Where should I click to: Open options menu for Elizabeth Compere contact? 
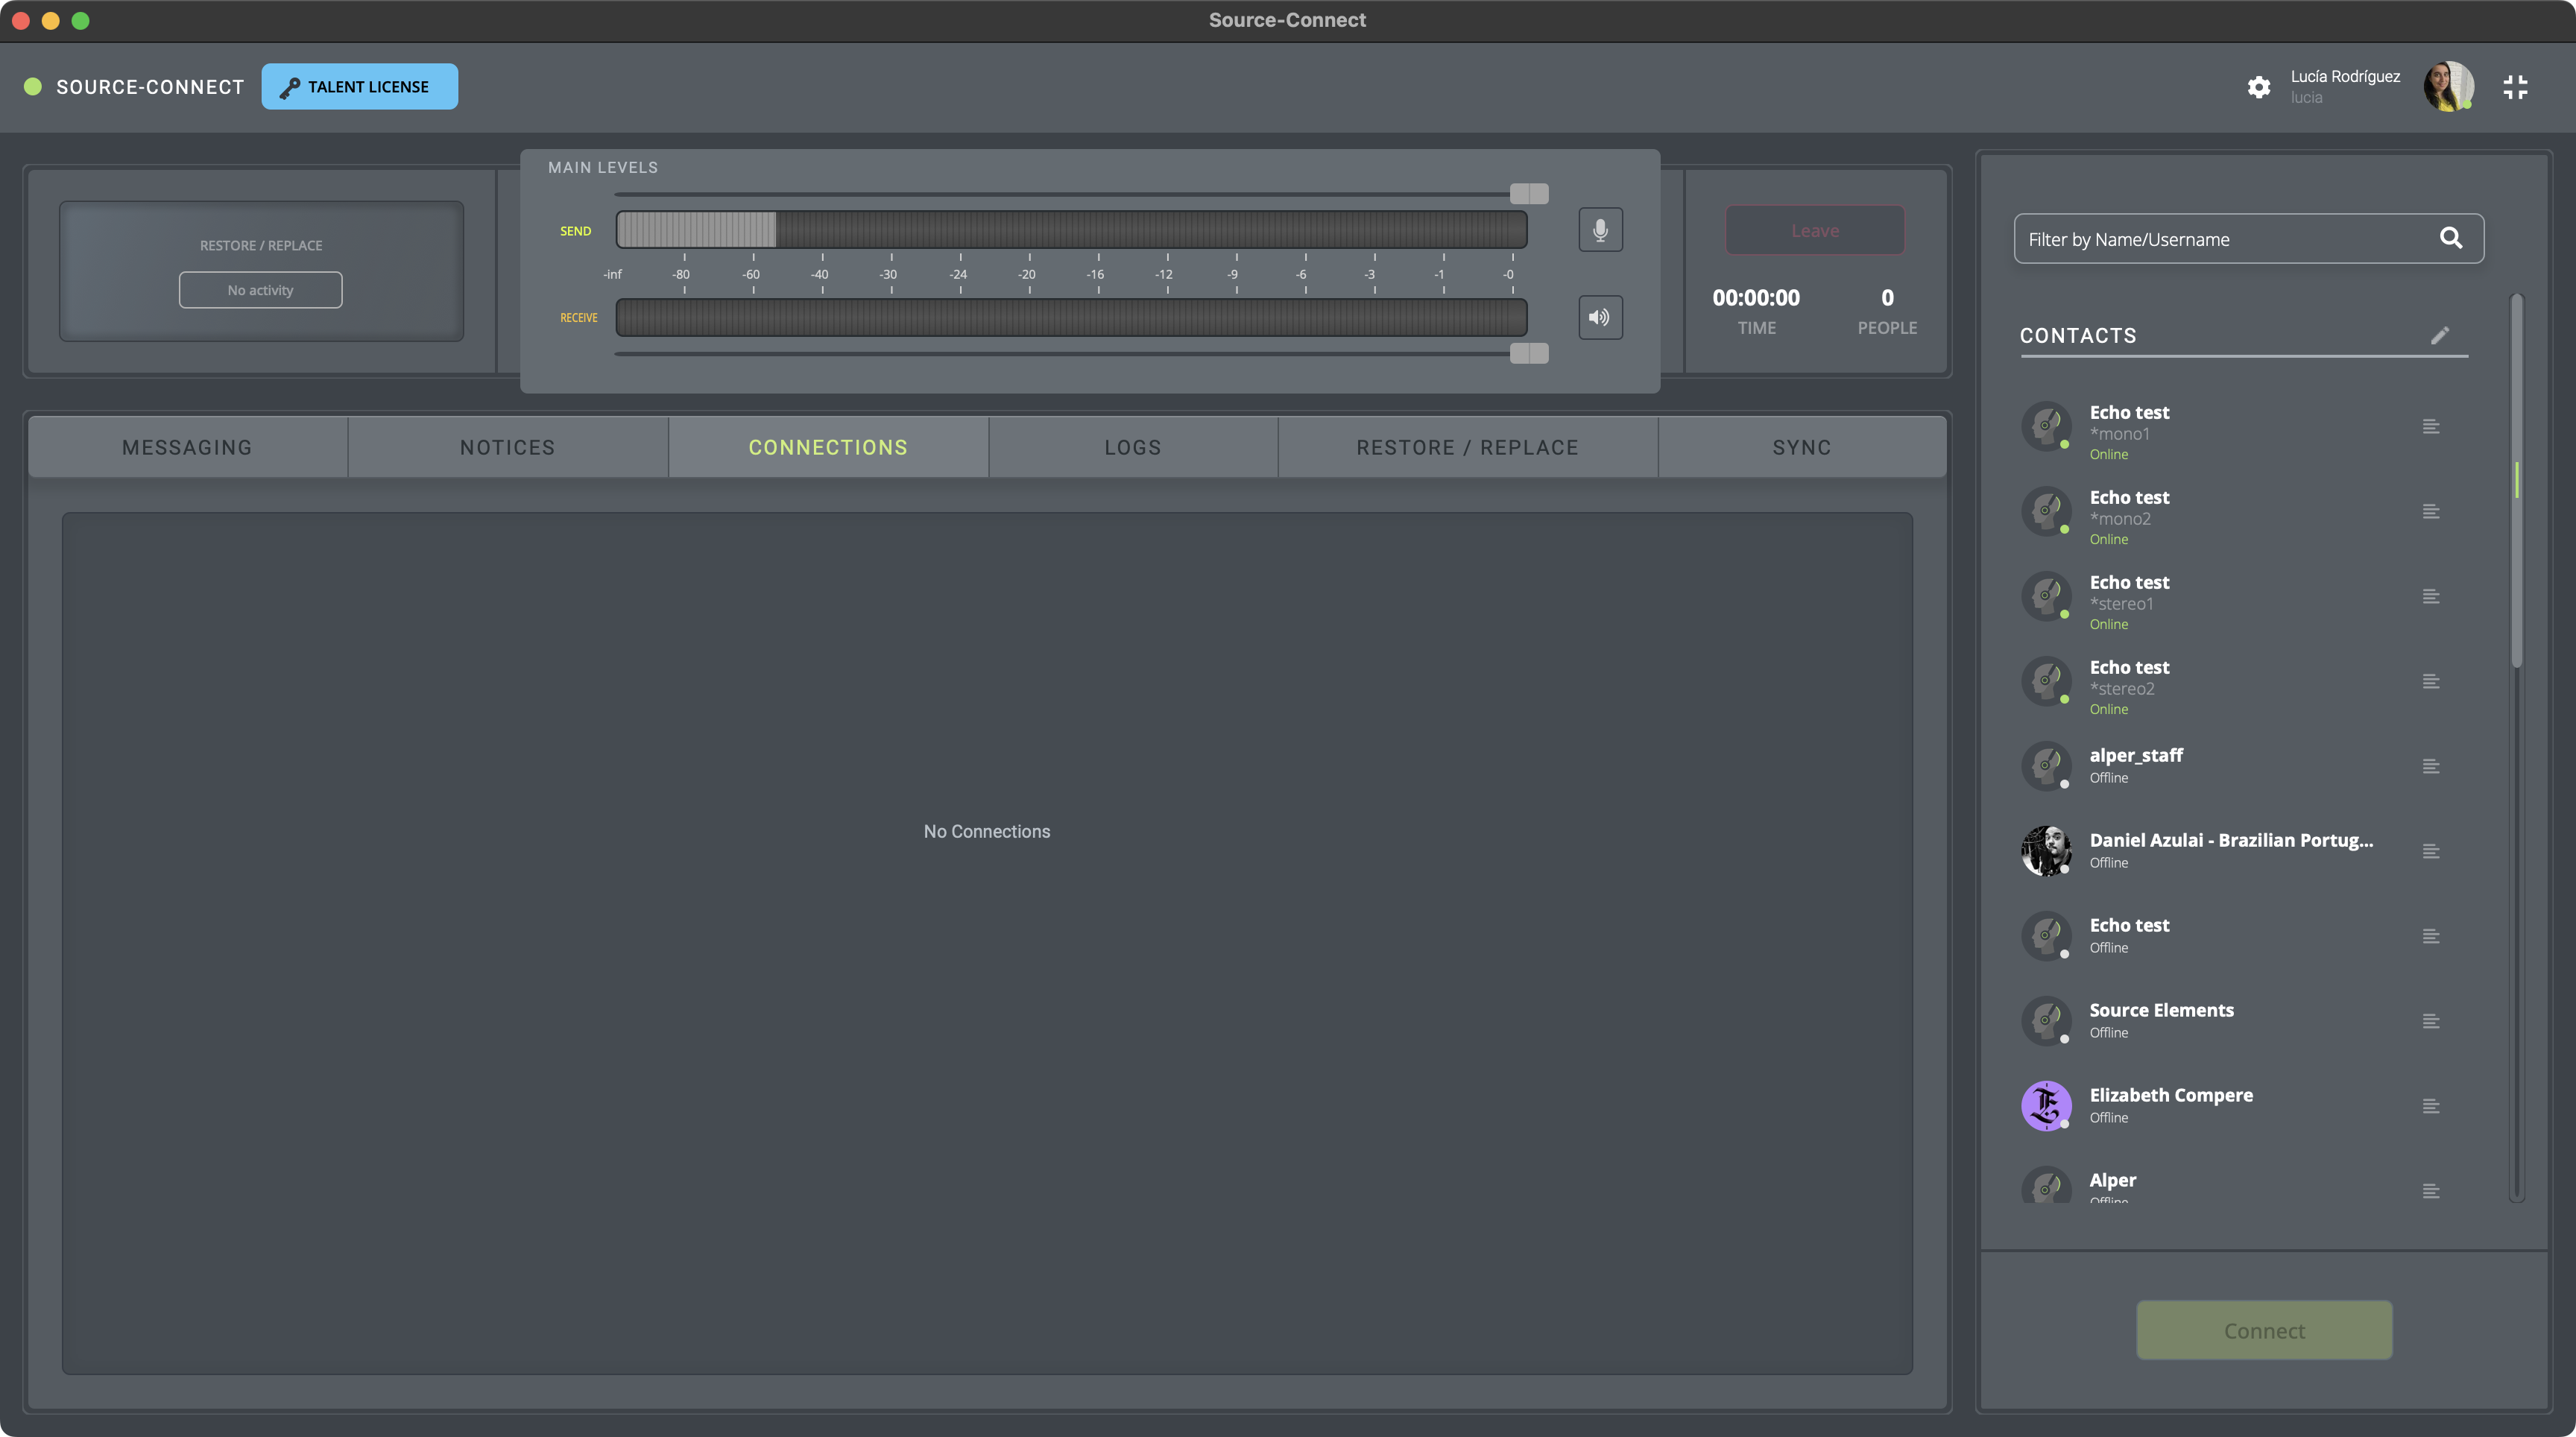pyautogui.click(x=2431, y=1107)
